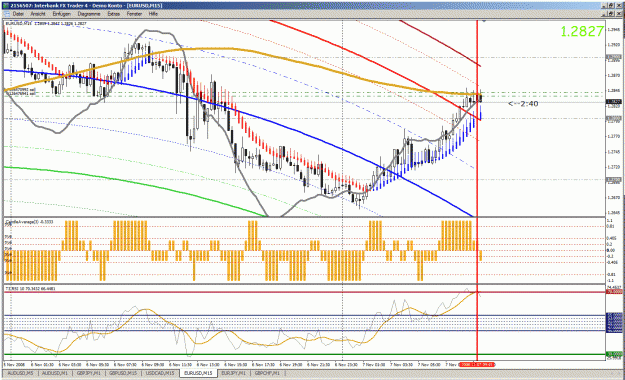The image size is (625, 380).
Task: Click the green level label in oscillator scale
Action: click(613, 354)
